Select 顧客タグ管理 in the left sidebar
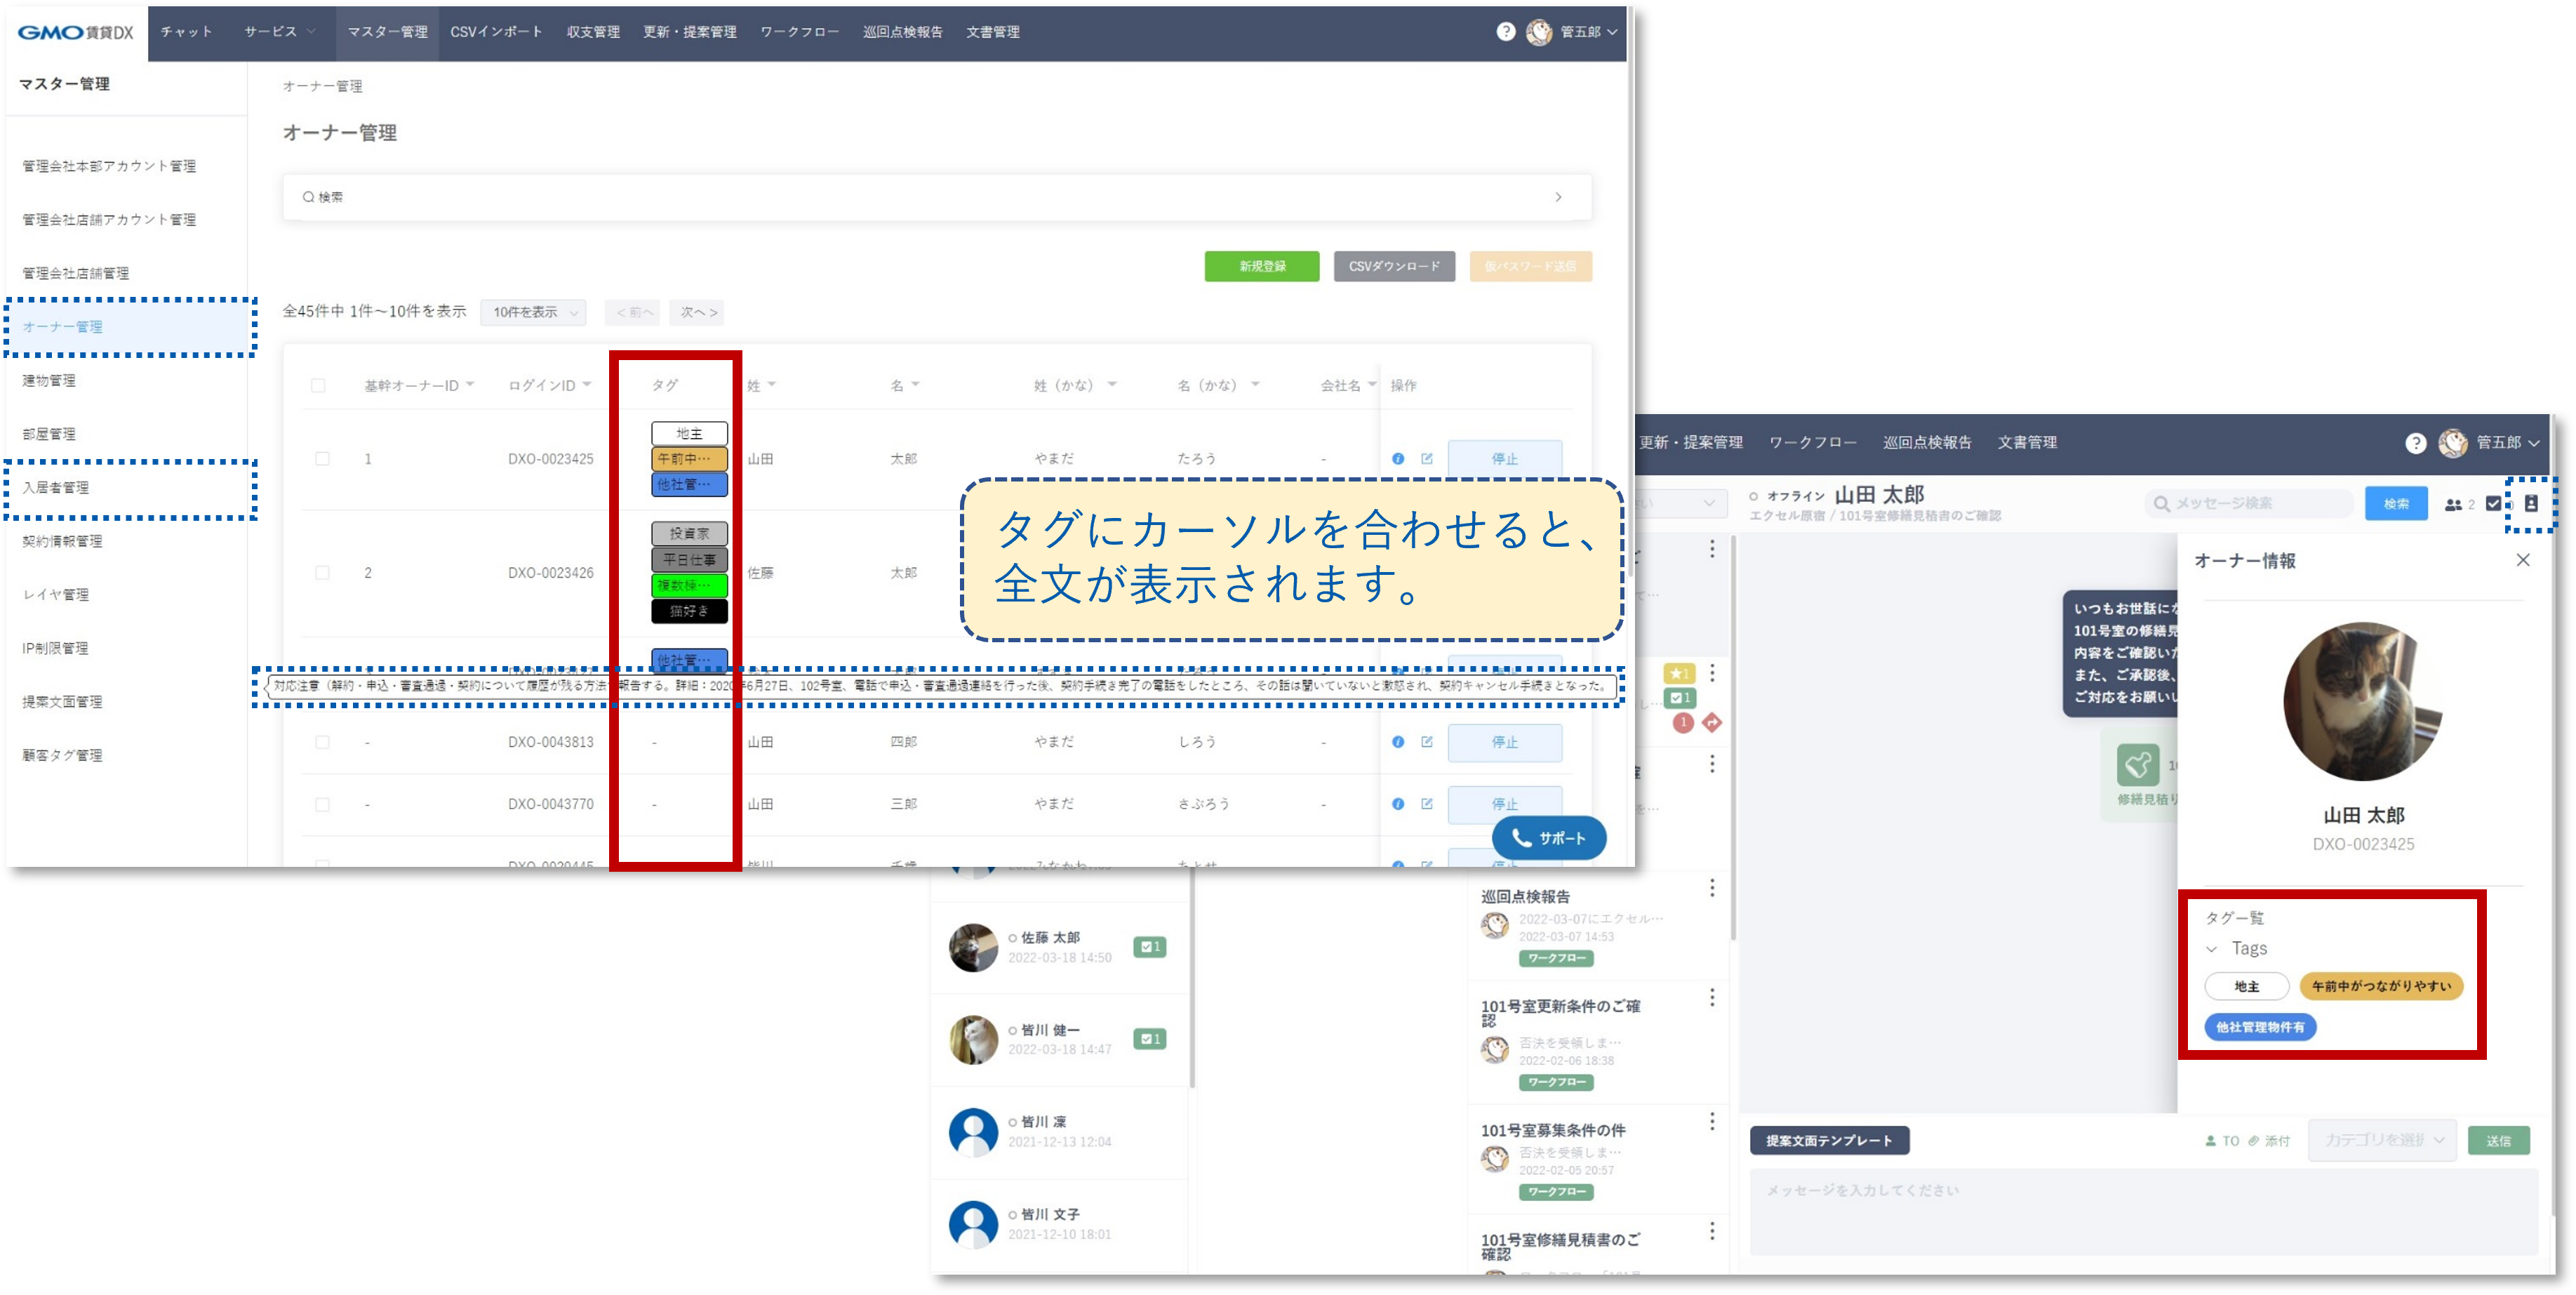 pyautogui.click(x=63, y=755)
